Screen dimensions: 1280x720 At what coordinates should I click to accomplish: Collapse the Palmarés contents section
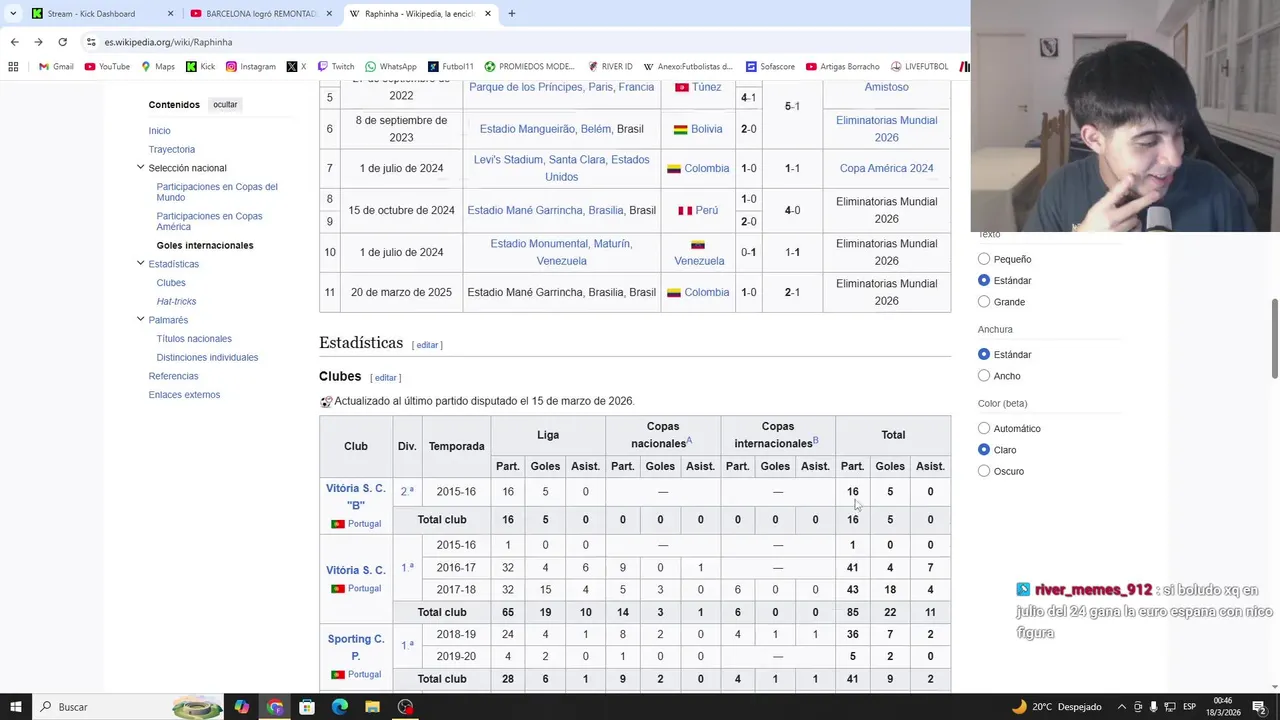[140, 319]
